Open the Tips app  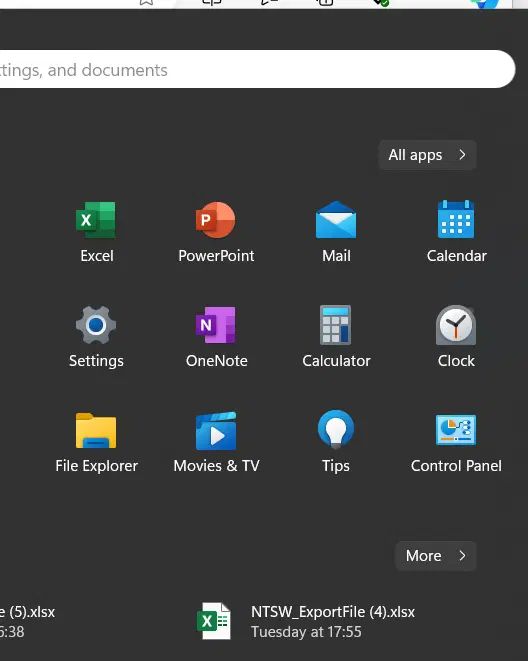click(336, 443)
